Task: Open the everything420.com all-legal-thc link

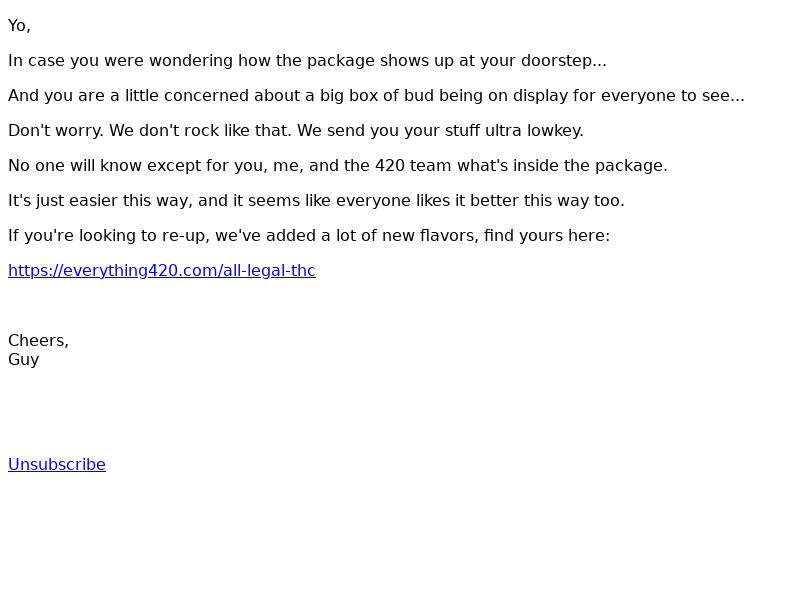Action: point(162,270)
